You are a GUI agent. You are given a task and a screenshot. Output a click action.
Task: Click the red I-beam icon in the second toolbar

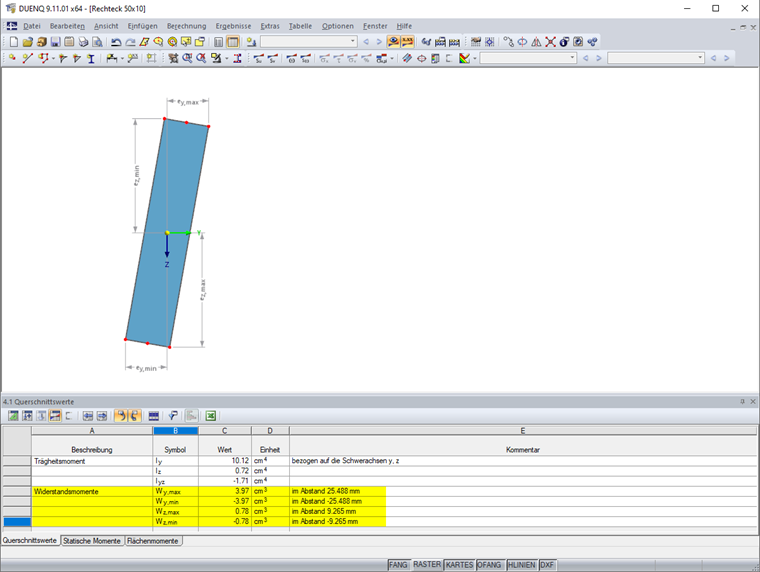[238, 59]
